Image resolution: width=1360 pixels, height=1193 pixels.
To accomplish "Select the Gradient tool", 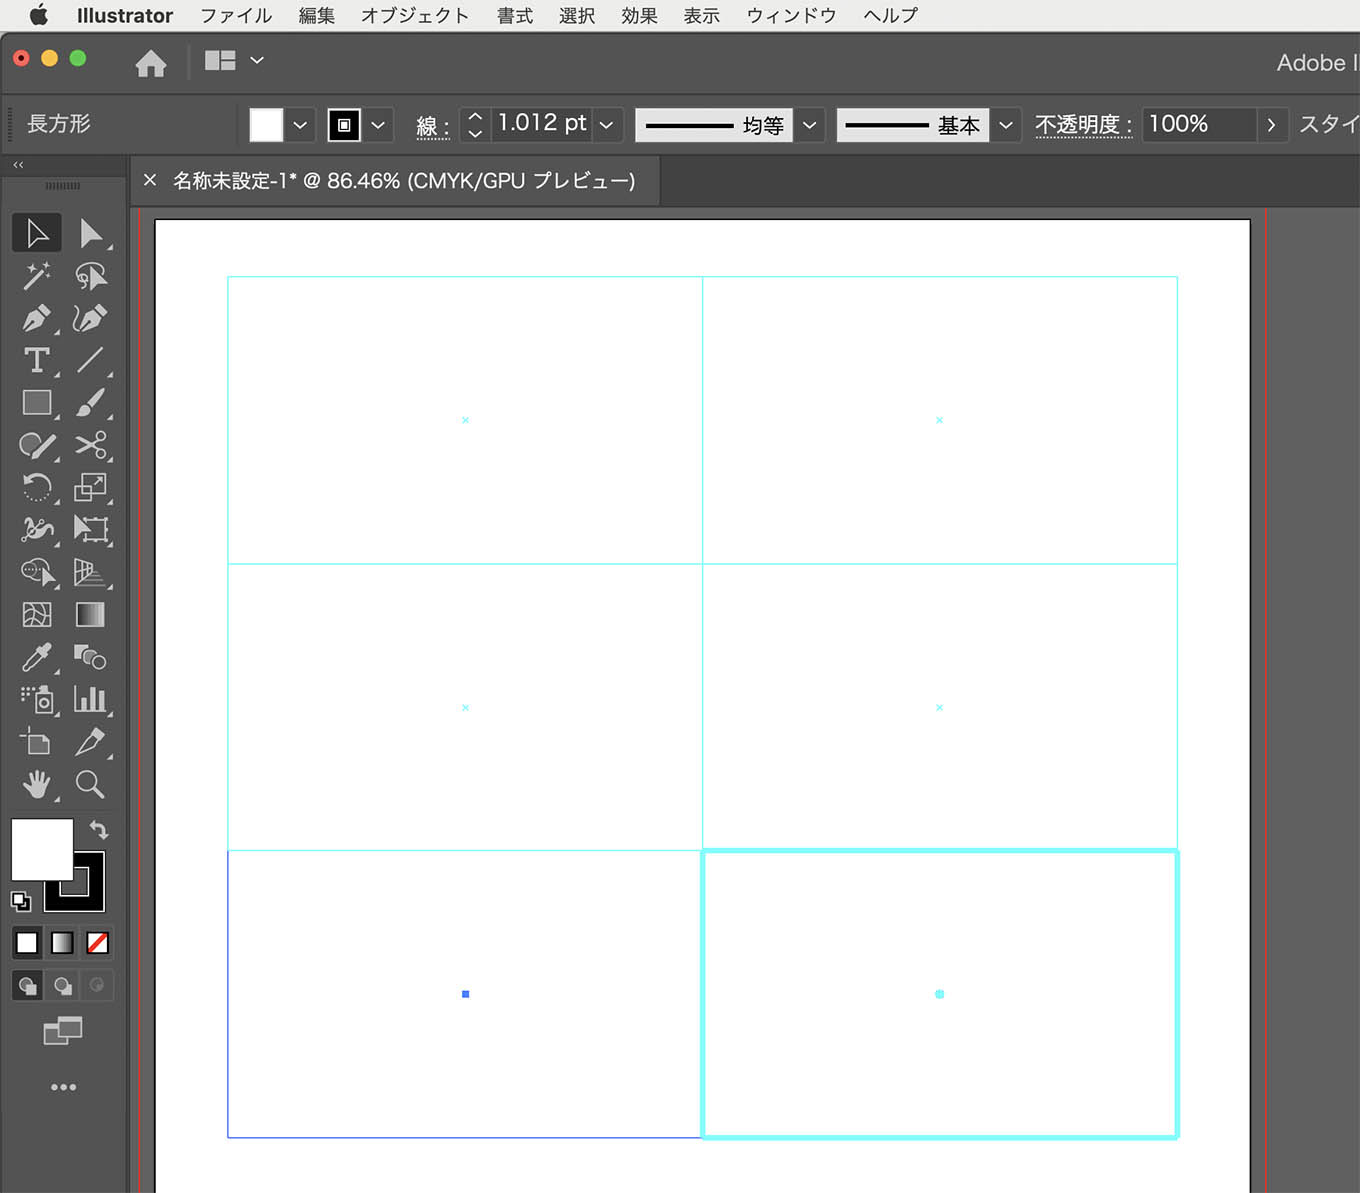I will 90,614.
